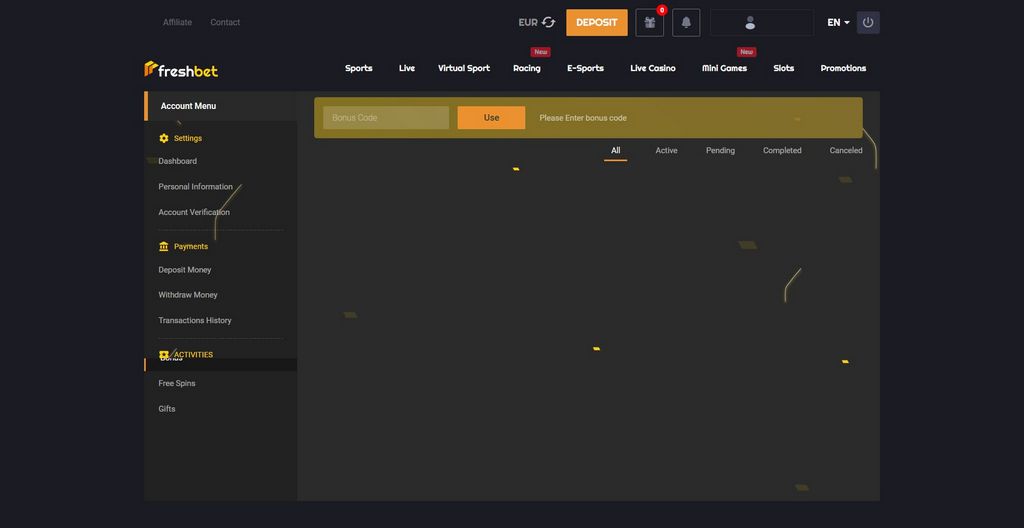Switch to the Active bonuses tab
The image size is (1024, 528).
click(x=666, y=150)
